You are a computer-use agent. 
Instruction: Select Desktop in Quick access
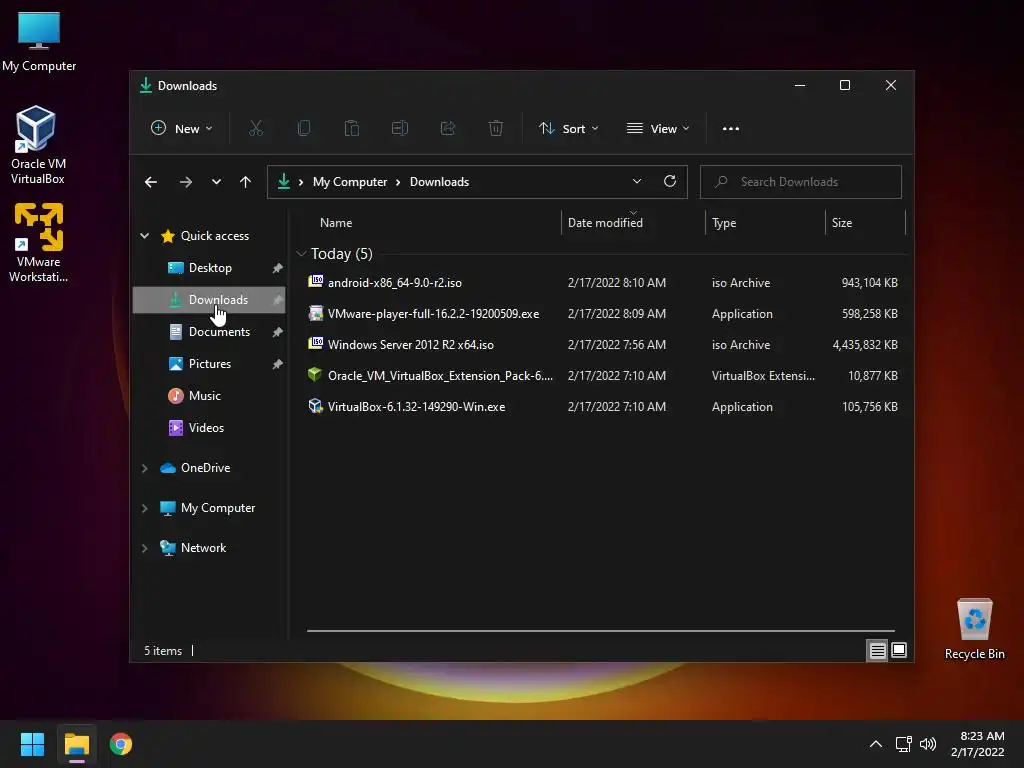coord(209,268)
